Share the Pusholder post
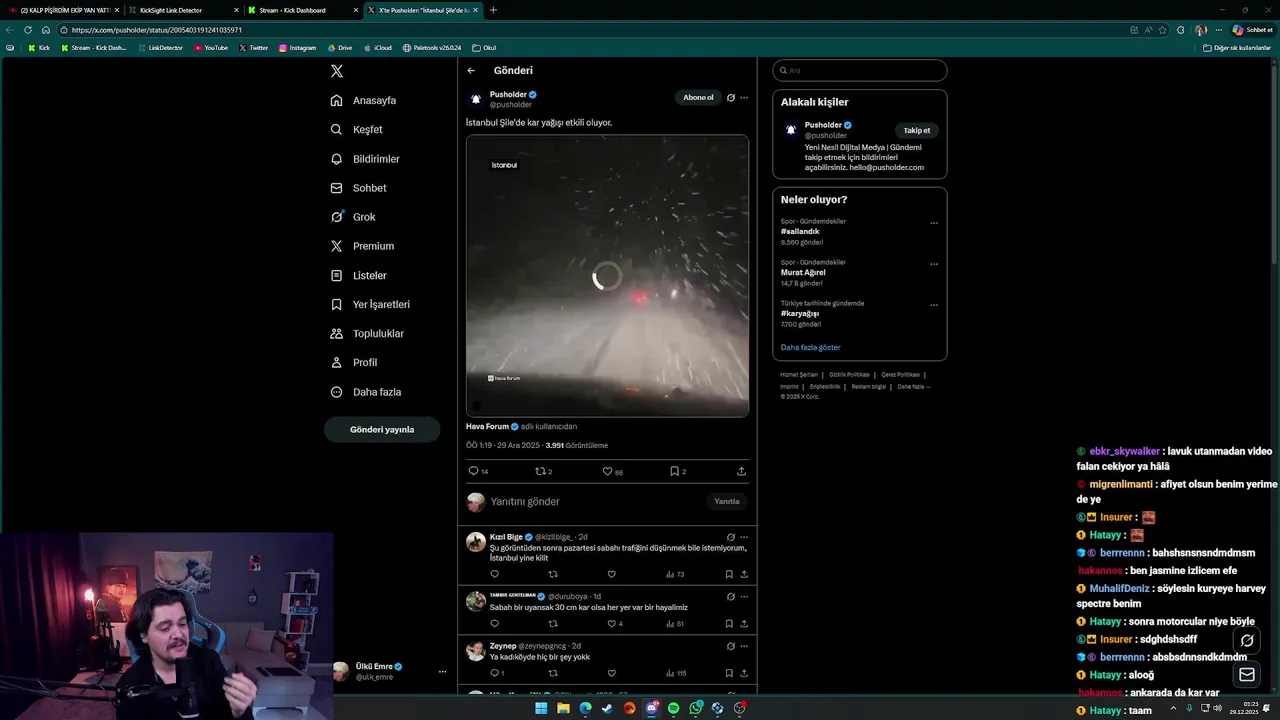 coord(741,471)
